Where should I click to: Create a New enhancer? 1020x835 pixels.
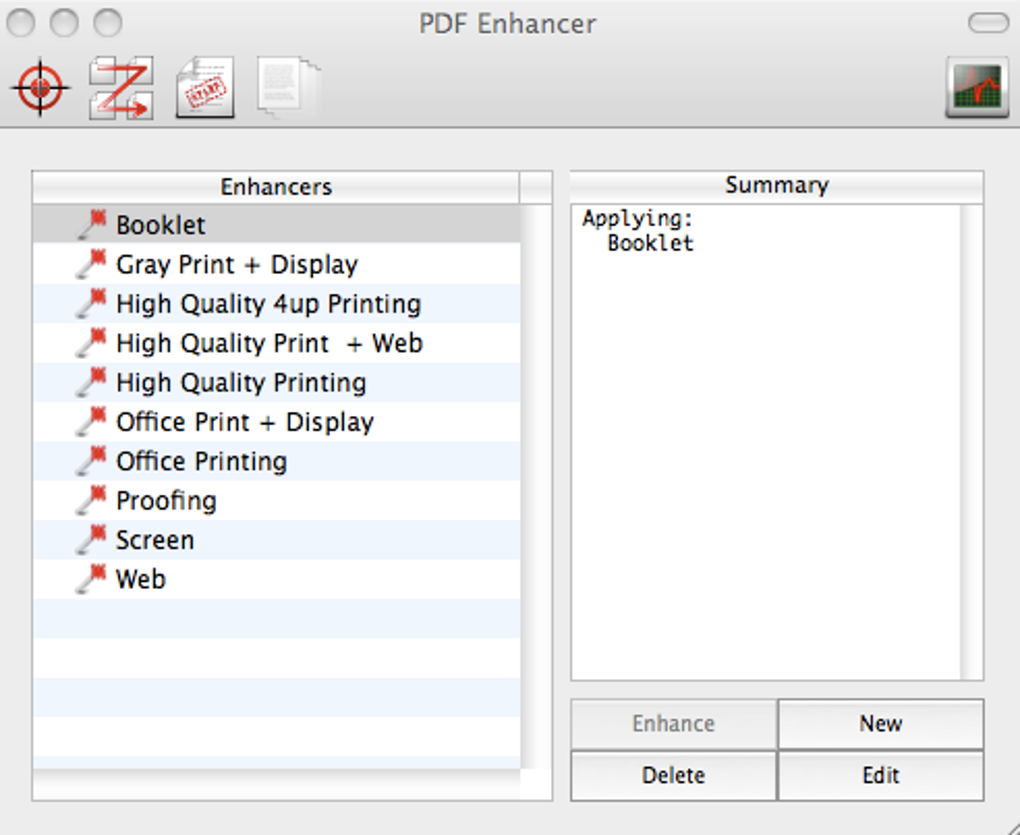(881, 724)
